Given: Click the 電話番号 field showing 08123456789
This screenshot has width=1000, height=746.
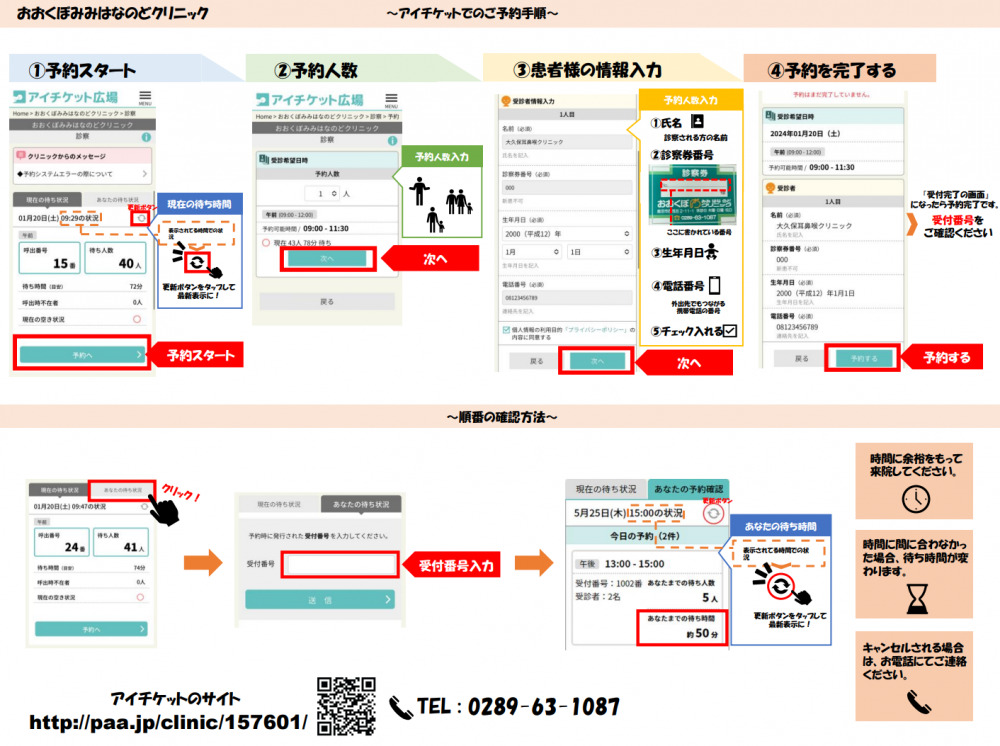Looking at the screenshot, I should [566, 298].
